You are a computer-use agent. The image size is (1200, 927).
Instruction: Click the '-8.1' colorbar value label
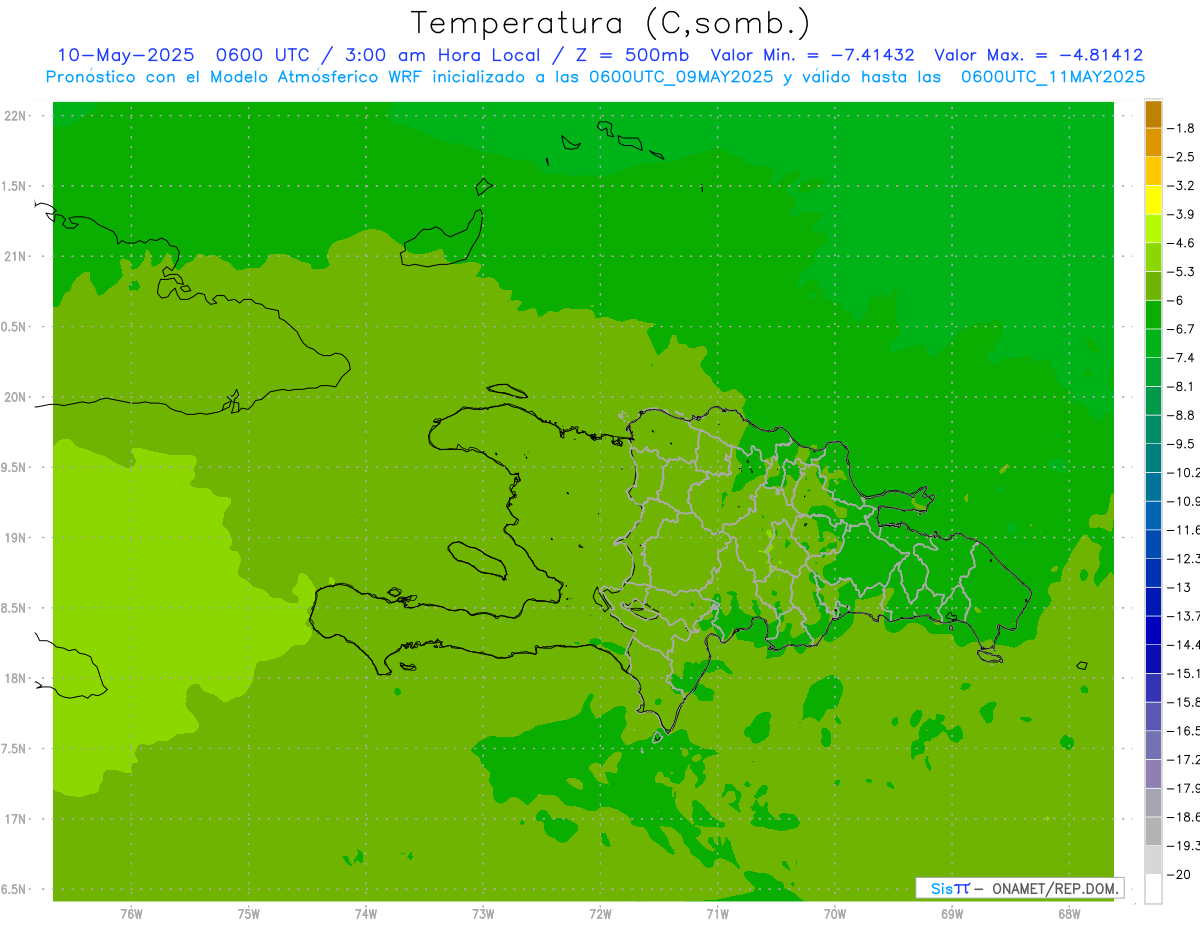pos(1181,386)
